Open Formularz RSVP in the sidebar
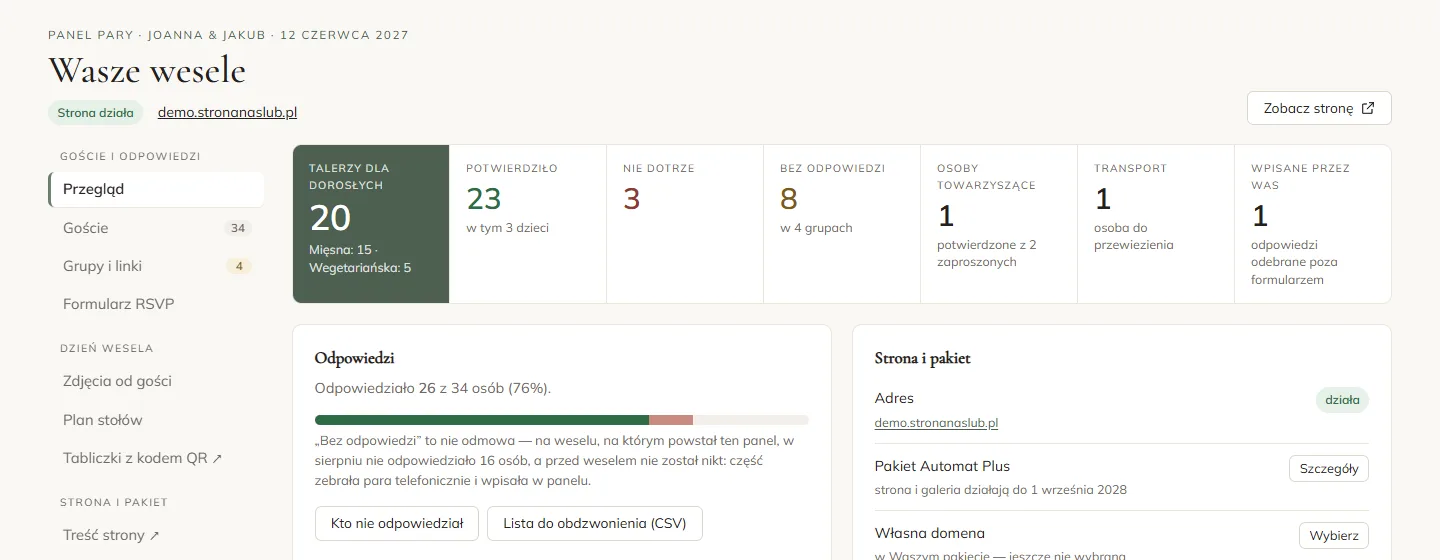1440x560 pixels. click(x=156, y=304)
